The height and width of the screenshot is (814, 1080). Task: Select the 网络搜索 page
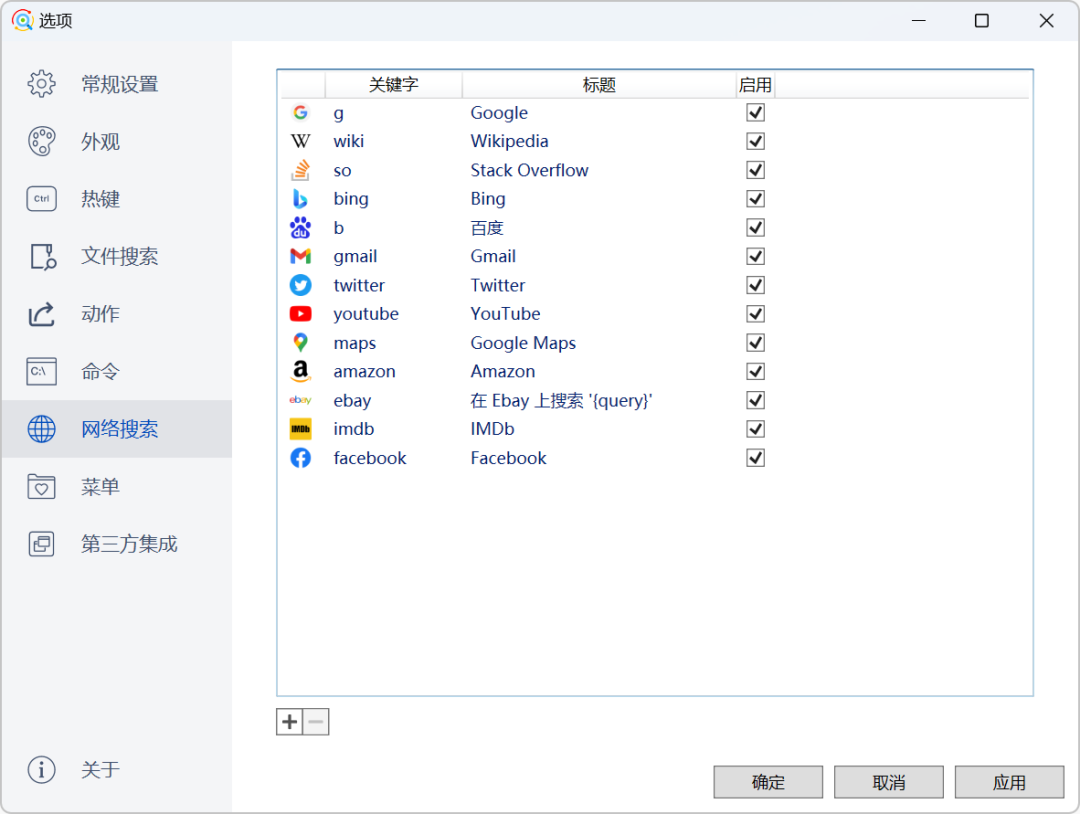pyautogui.click(x=117, y=429)
